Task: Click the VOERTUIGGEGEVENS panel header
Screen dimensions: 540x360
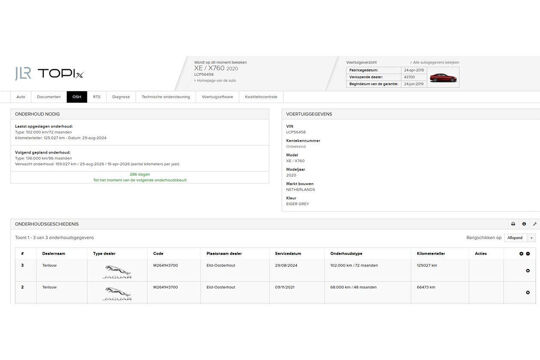Action: (411, 114)
